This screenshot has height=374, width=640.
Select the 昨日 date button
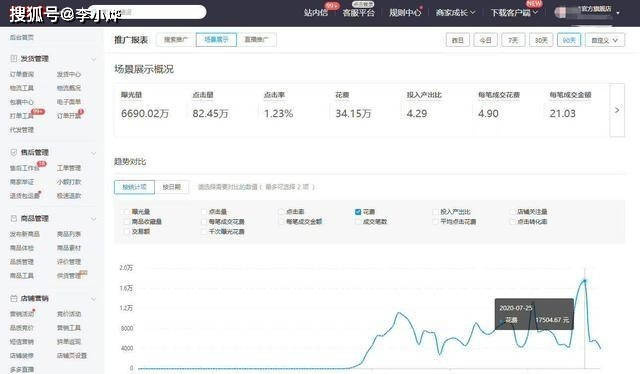458,40
